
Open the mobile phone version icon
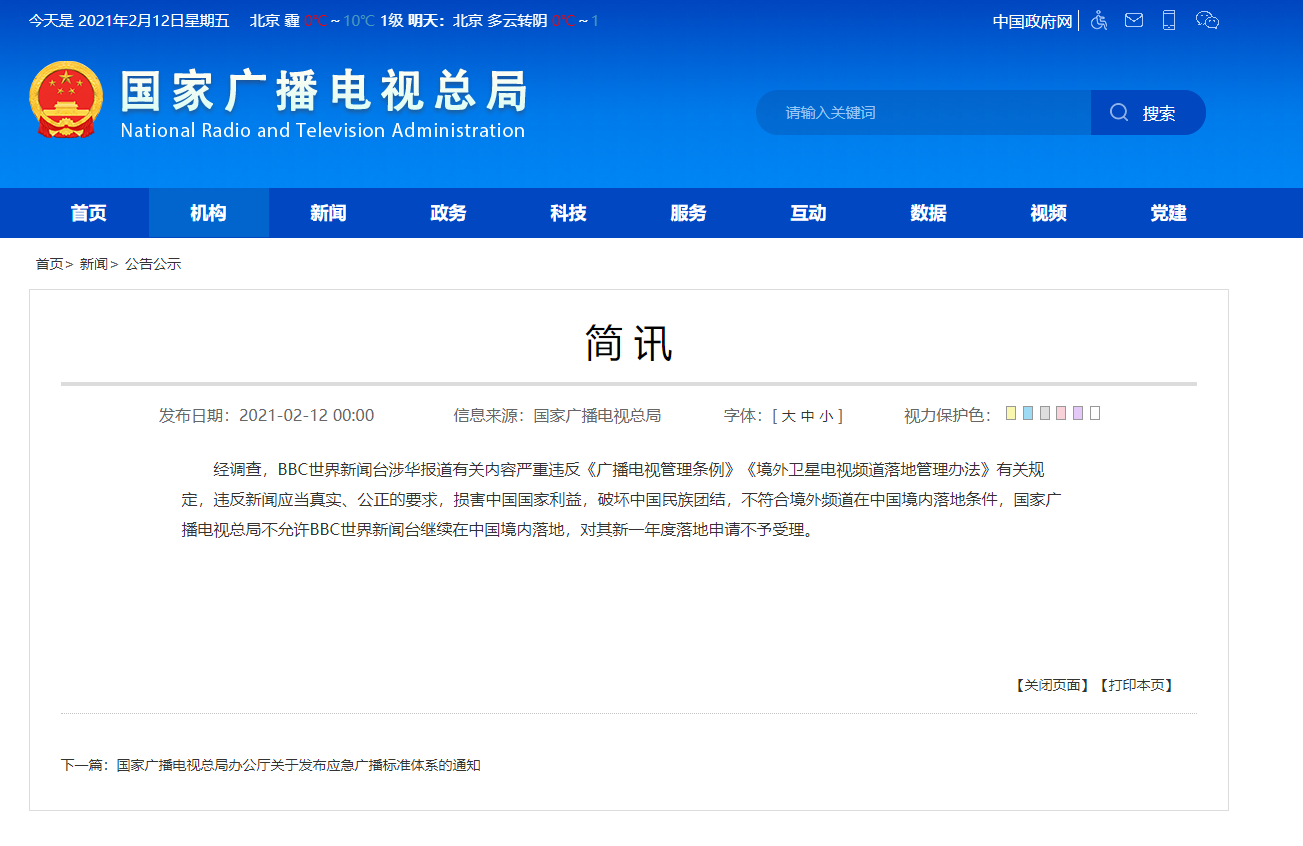(x=1168, y=20)
